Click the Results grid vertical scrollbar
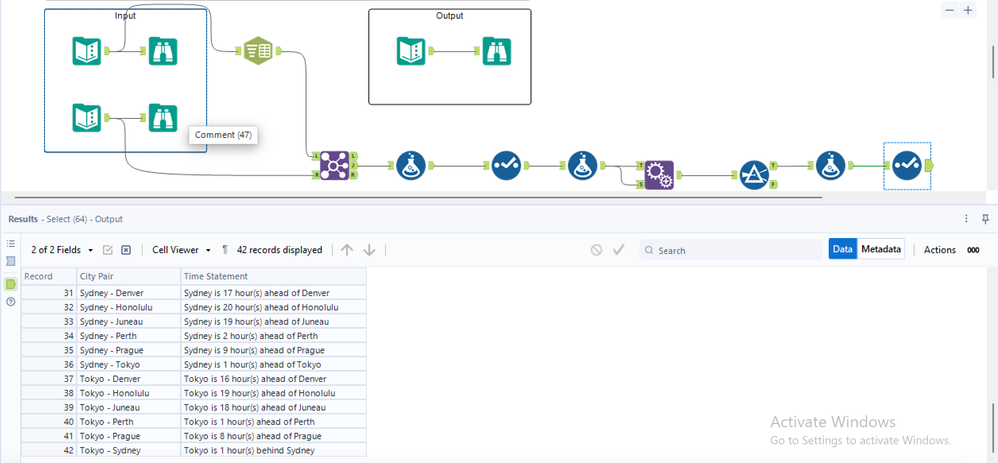The image size is (998, 463). click(x=994, y=427)
